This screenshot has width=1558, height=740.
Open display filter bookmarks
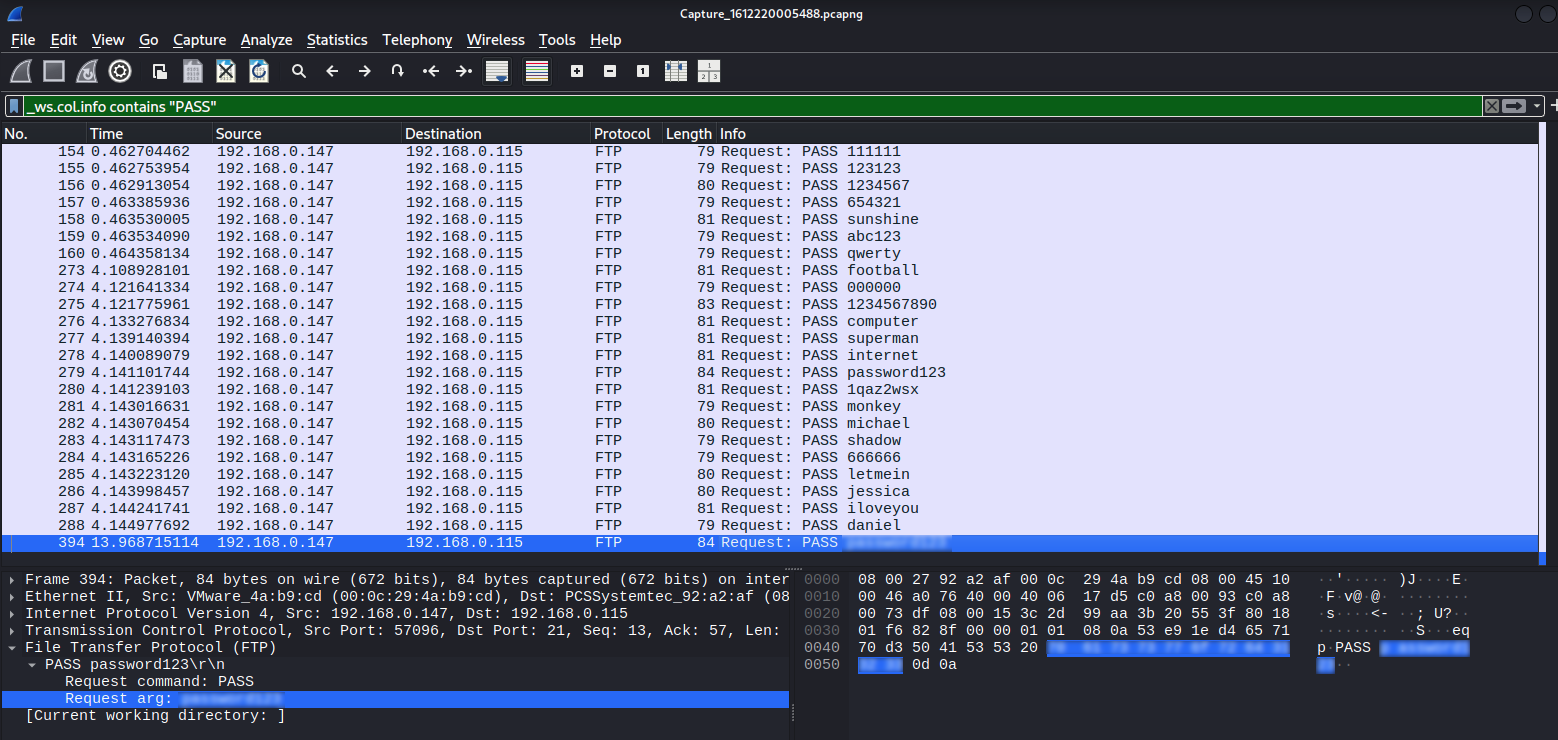coord(14,106)
